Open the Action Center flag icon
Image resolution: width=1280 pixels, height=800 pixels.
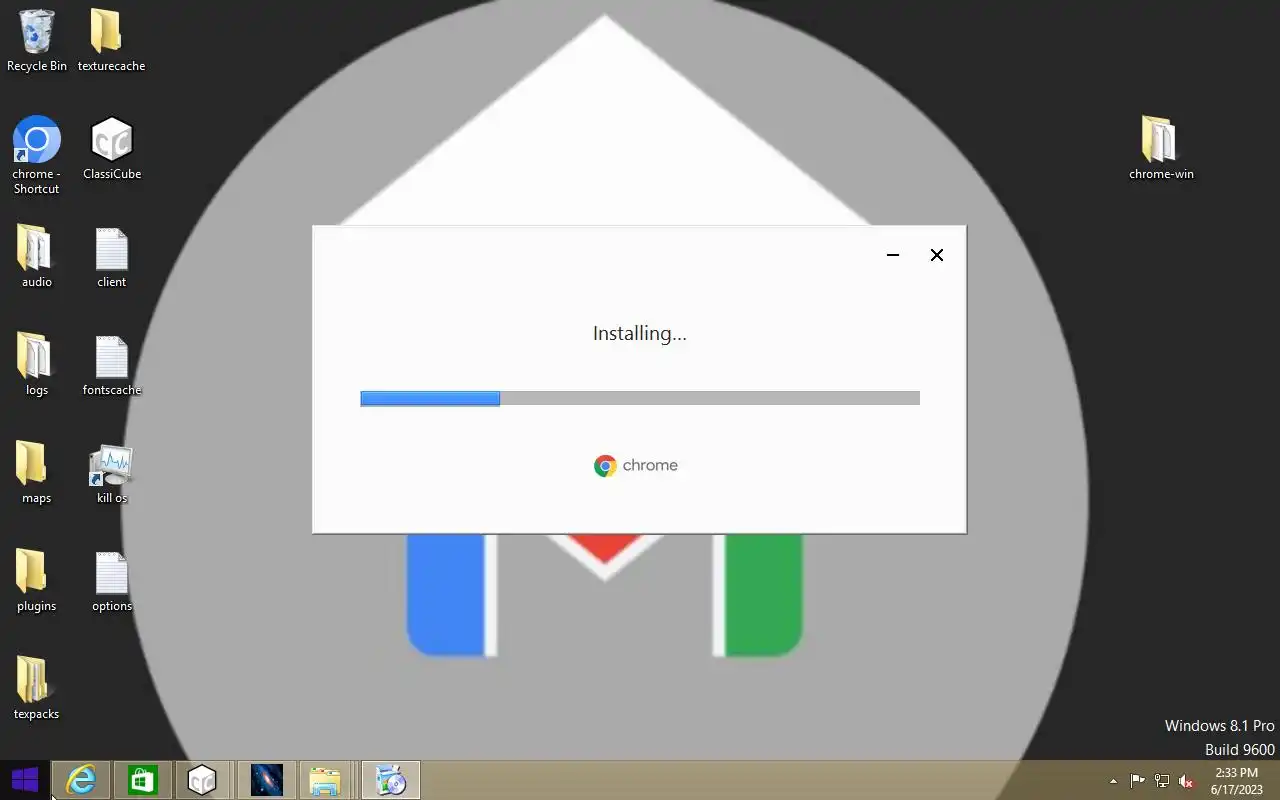pyautogui.click(x=1138, y=781)
